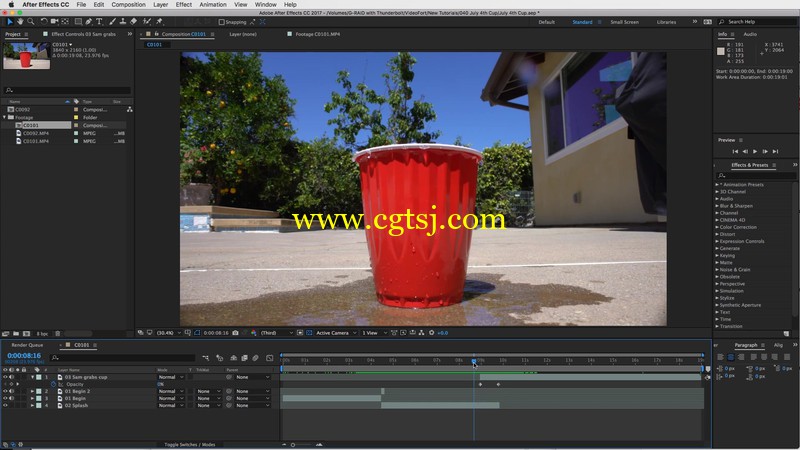This screenshot has height=450, width=800.
Task: Click the C0101 project thumbnail
Action: click(x=27, y=56)
